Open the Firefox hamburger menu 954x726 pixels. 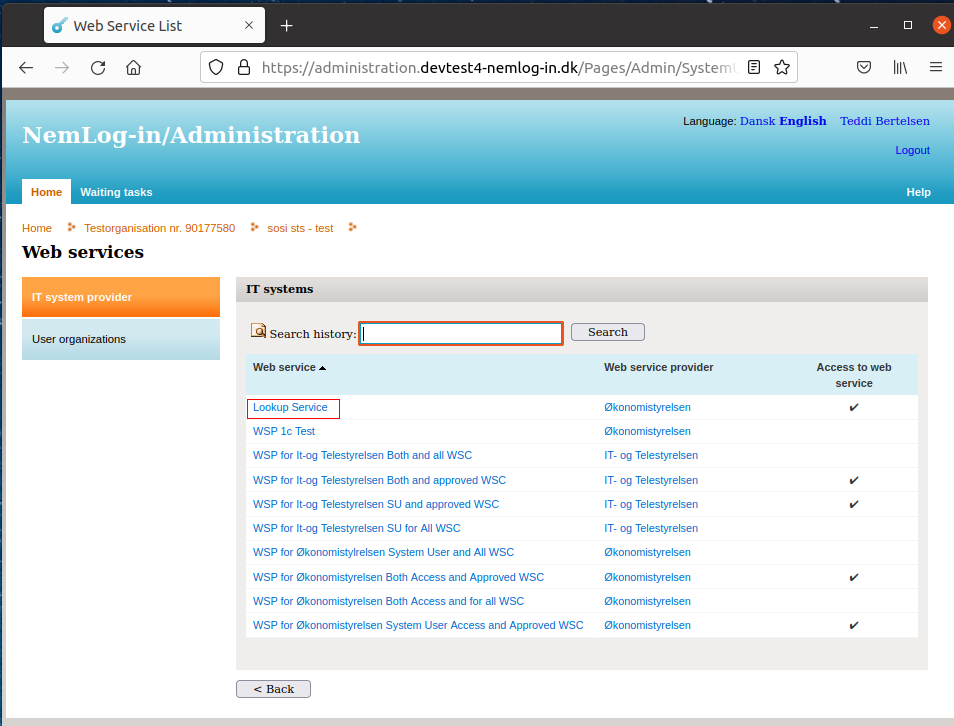click(x=936, y=68)
